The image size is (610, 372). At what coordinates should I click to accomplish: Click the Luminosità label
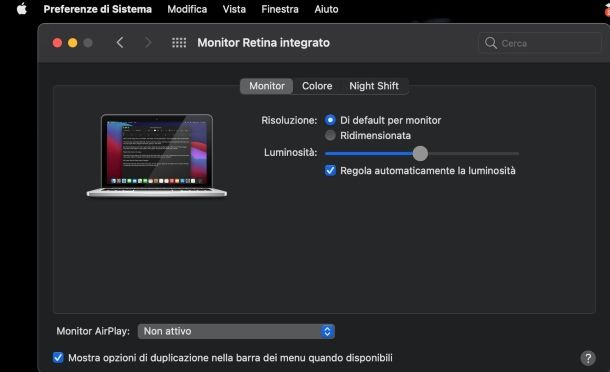pyautogui.click(x=291, y=152)
